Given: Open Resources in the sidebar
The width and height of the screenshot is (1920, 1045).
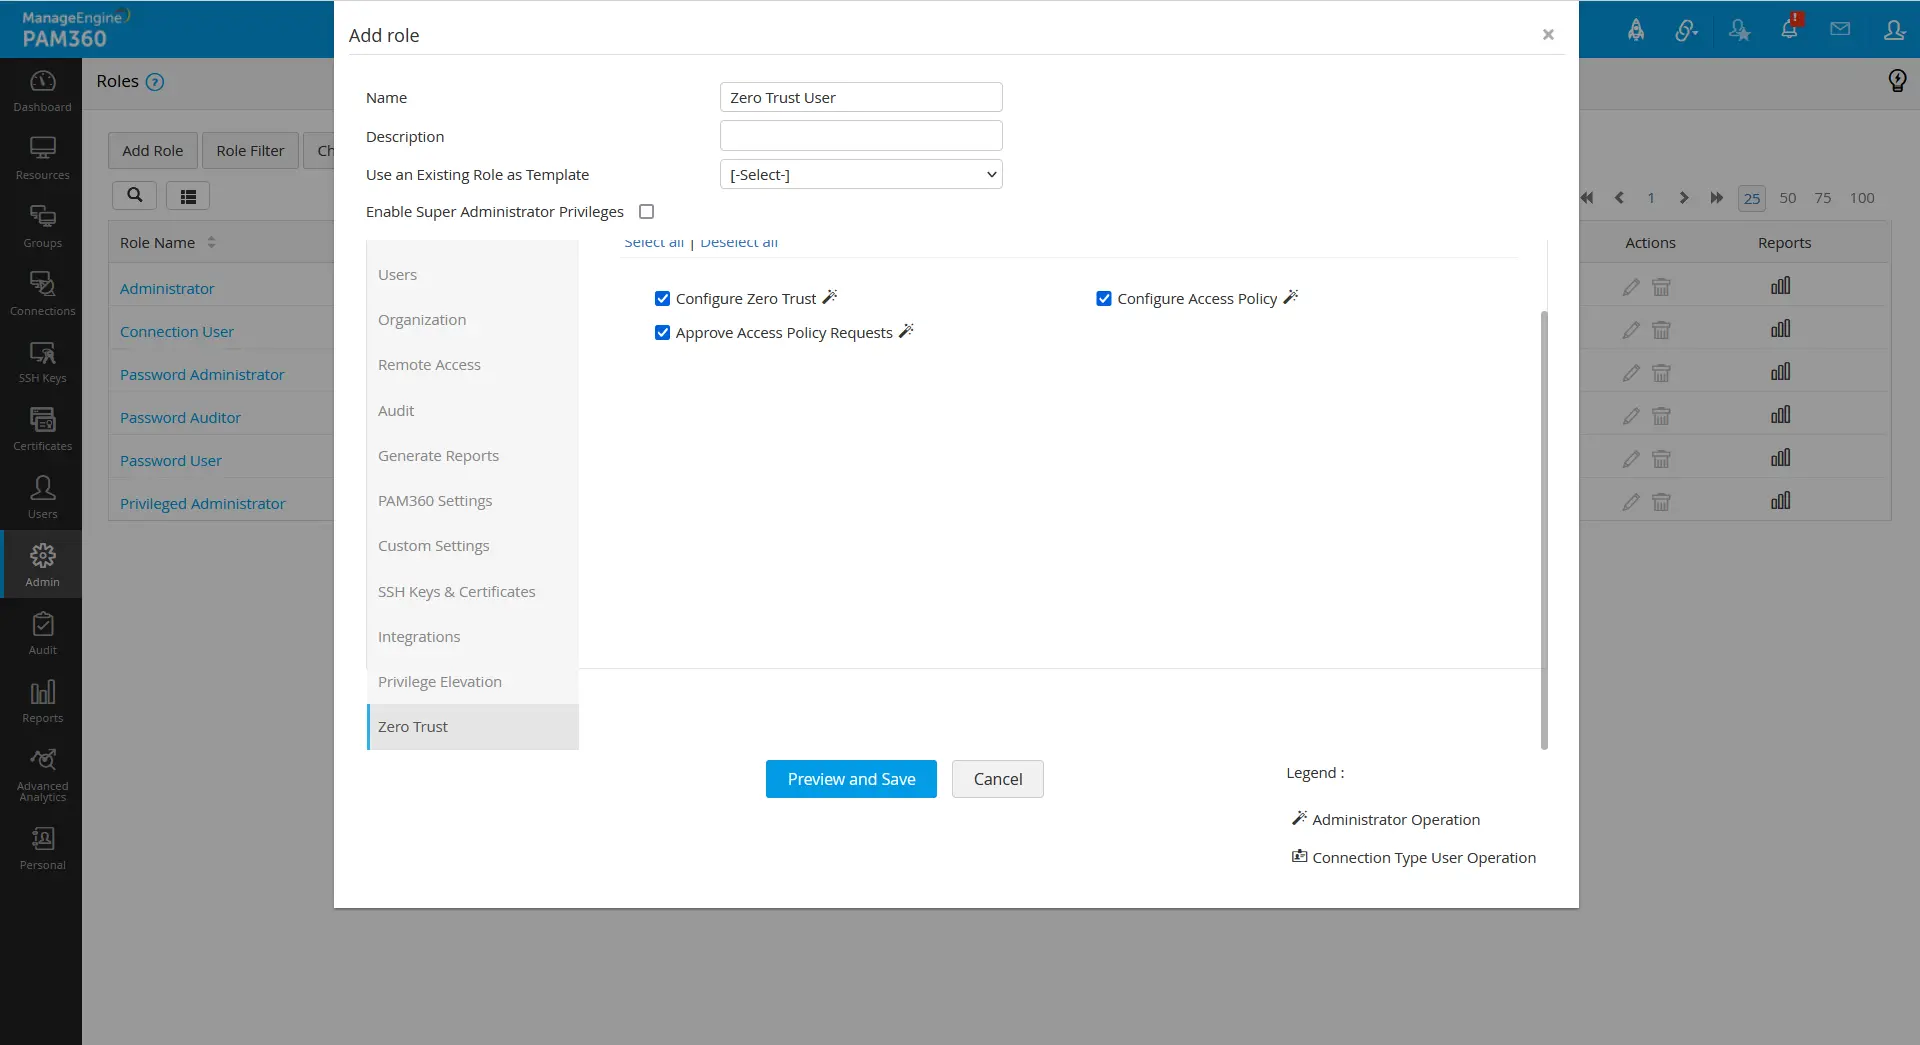Looking at the screenshot, I should pos(42,158).
